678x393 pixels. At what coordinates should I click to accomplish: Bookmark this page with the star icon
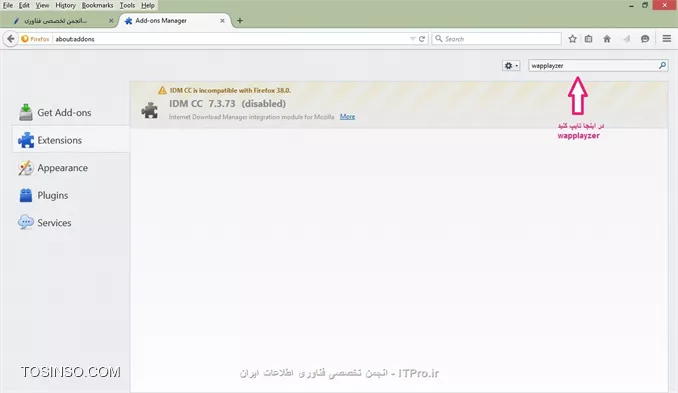point(572,39)
